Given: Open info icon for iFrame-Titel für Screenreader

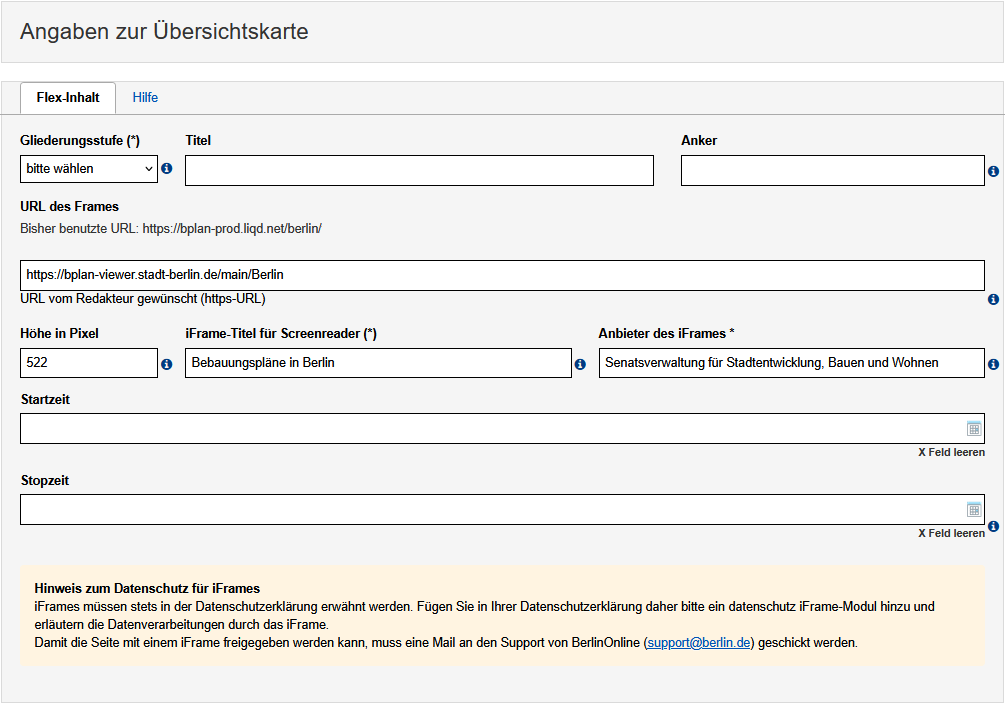Looking at the screenshot, I should (580, 364).
